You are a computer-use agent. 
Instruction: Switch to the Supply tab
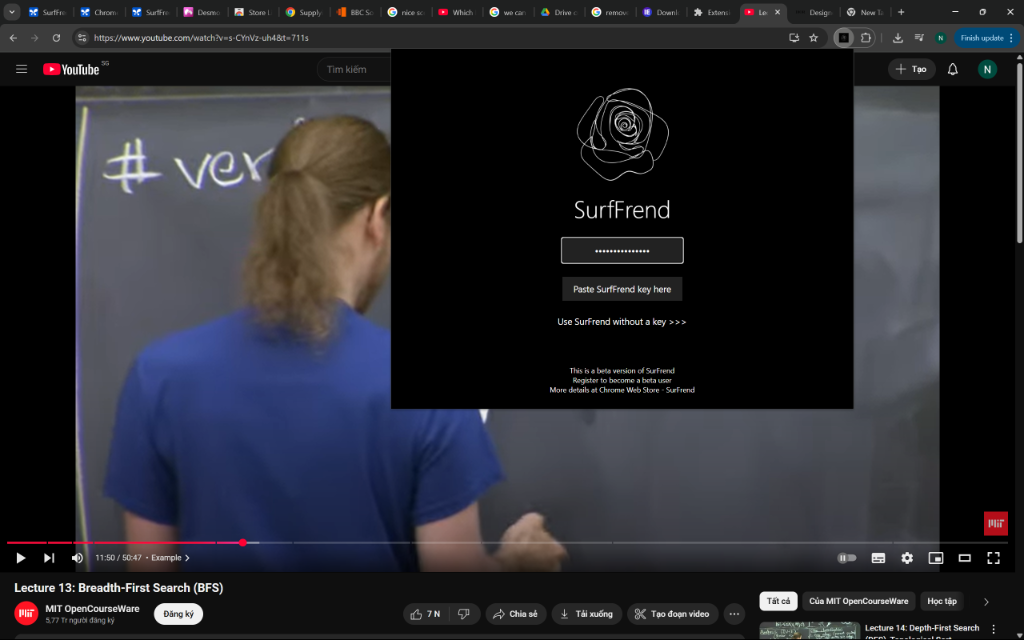pos(305,12)
